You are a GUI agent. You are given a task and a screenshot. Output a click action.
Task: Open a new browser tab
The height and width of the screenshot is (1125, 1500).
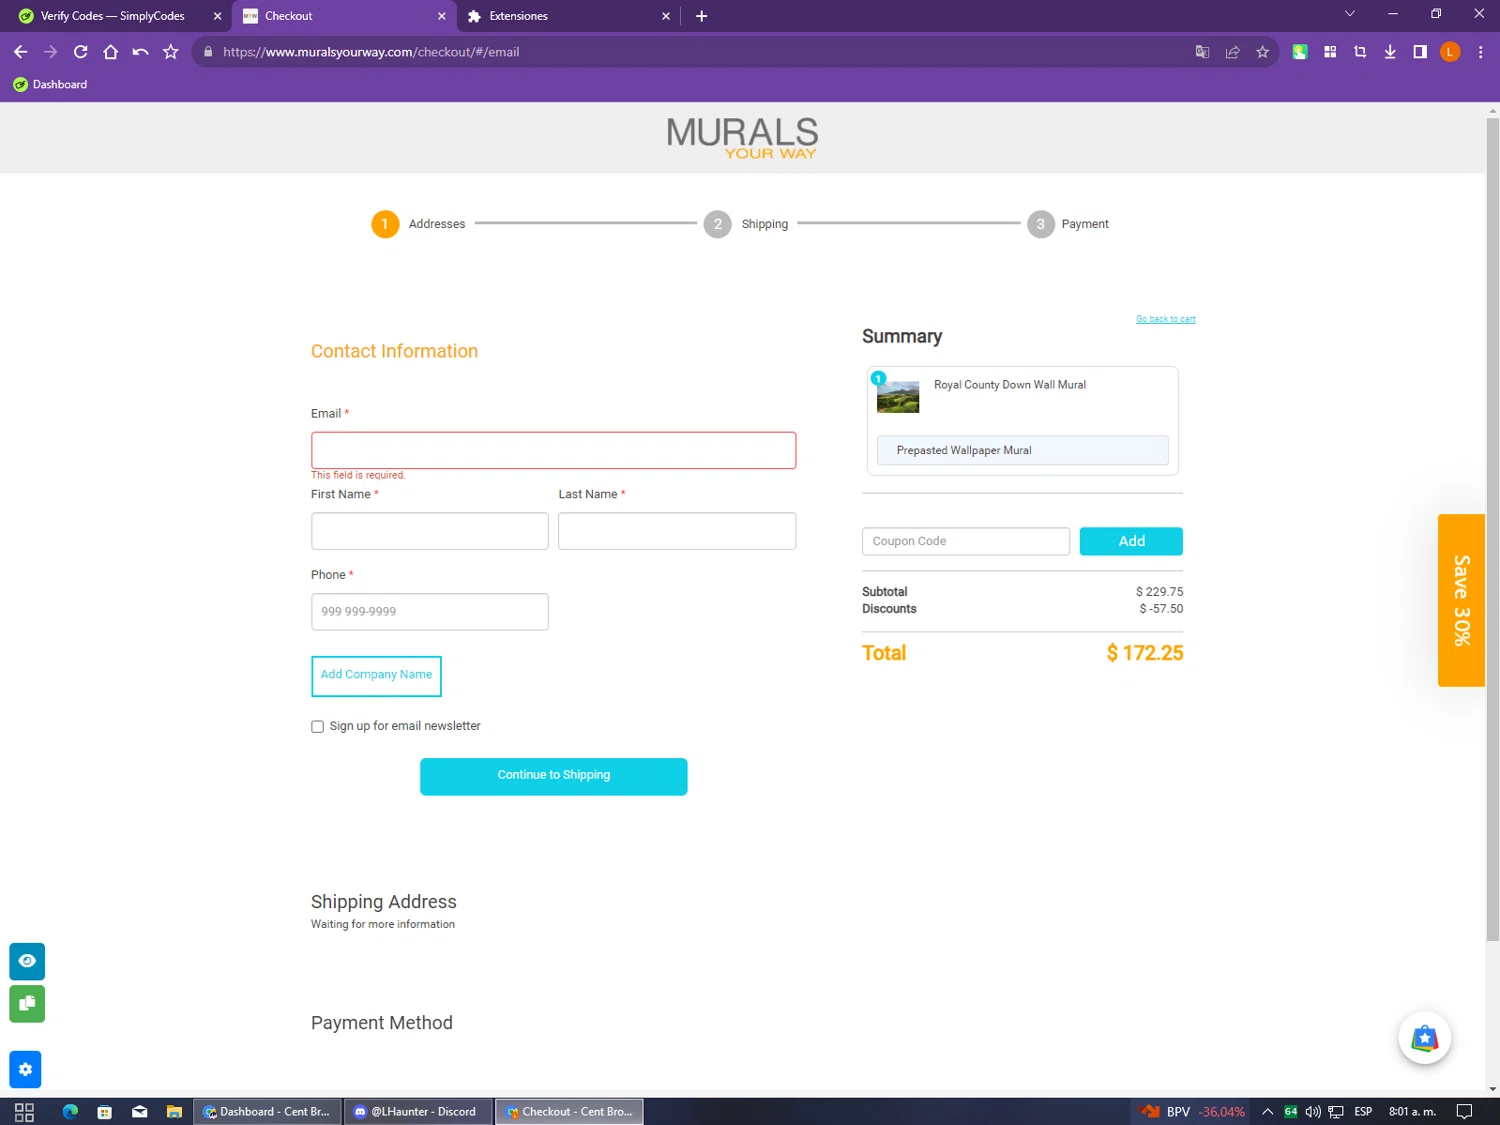click(x=702, y=16)
